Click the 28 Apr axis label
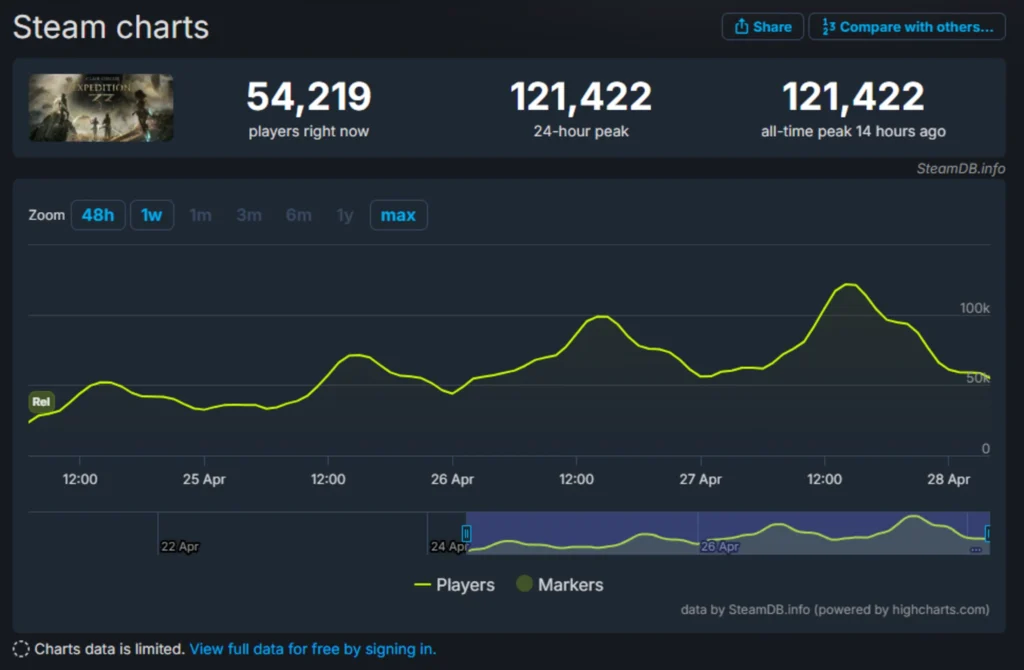The height and width of the screenshot is (670, 1024). click(x=948, y=479)
